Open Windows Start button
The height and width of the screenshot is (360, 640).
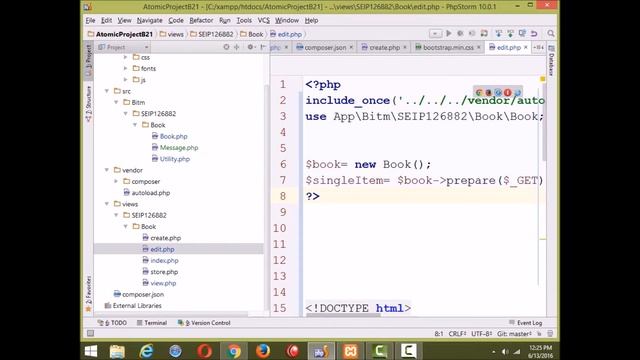[x=91, y=351]
